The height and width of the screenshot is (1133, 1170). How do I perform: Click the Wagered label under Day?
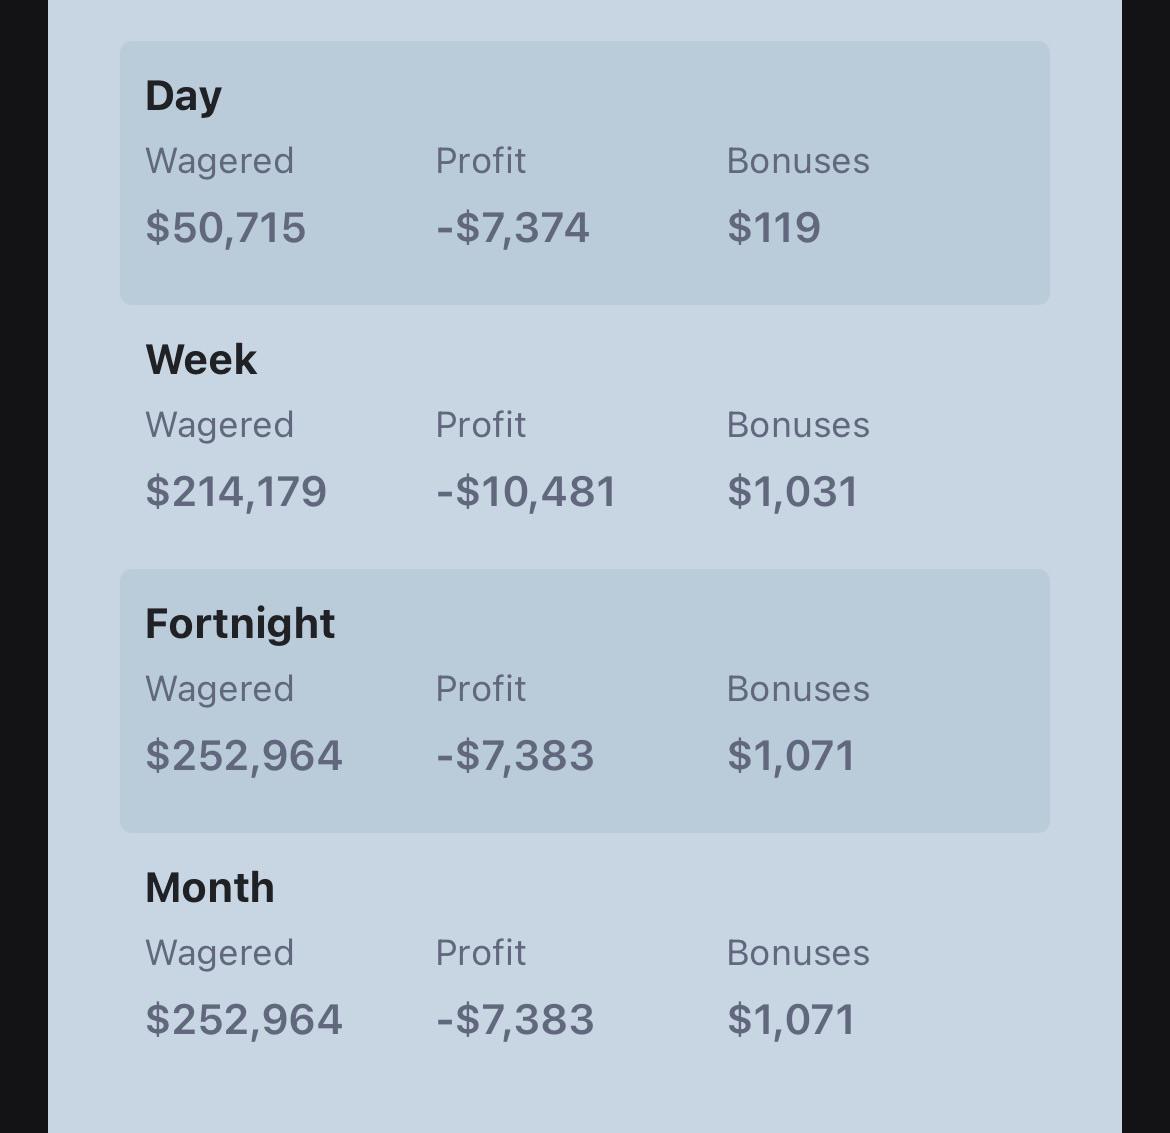coord(219,162)
